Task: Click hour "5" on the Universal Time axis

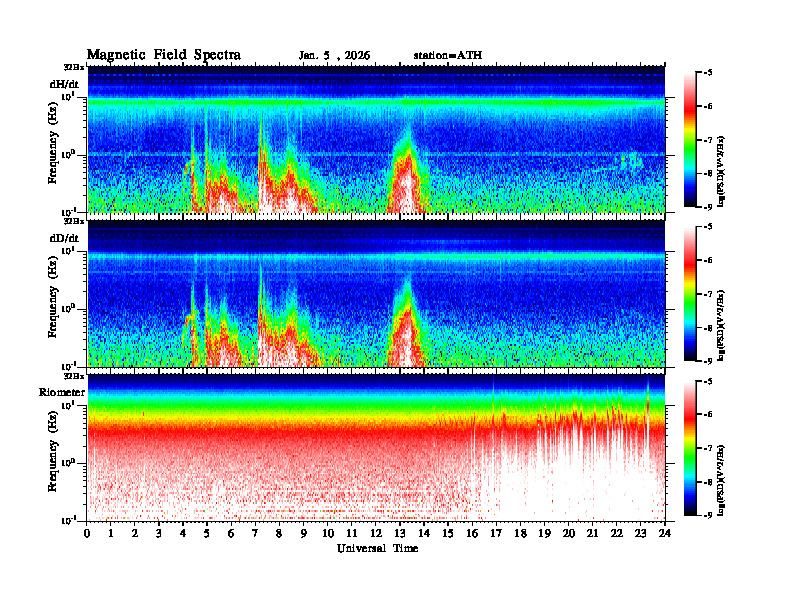Action: [207, 534]
